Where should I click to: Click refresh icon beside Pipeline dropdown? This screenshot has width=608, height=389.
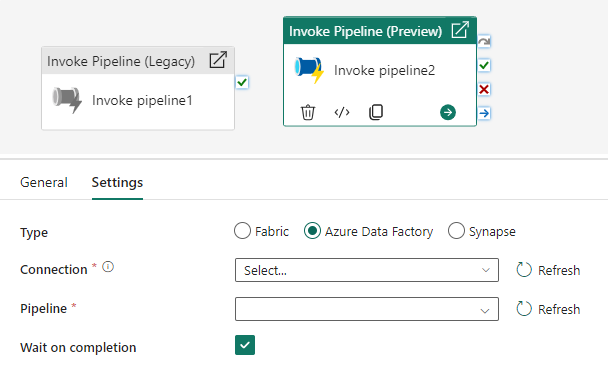pyautogui.click(x=524, y=309)
